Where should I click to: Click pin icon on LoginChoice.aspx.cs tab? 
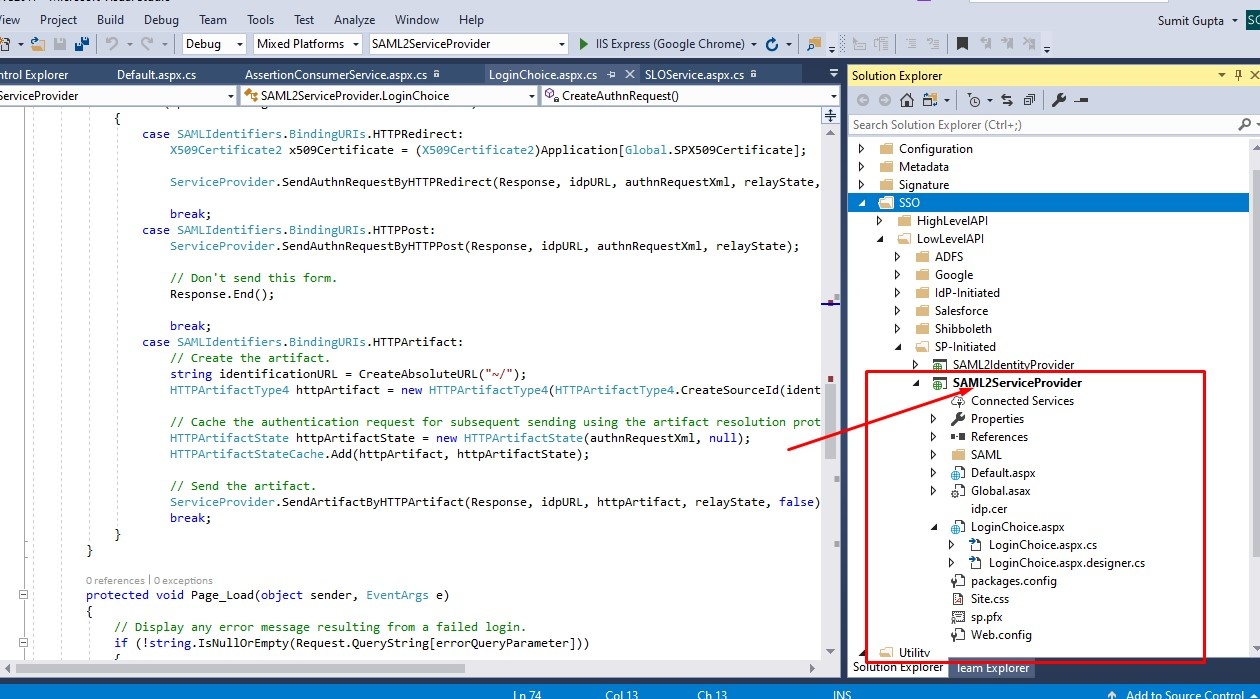point(610,75)
